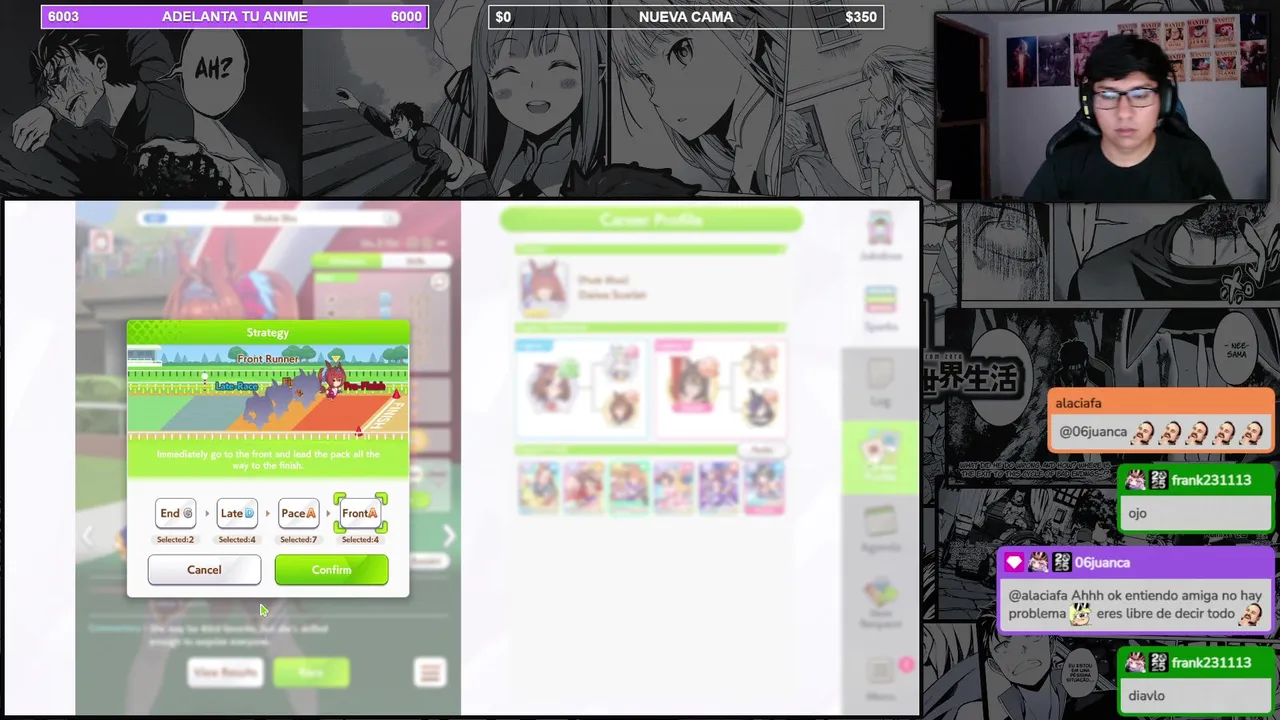1280x720 pixels.
Task: Click alaciafa's chat message
Action: click(1160, 420)
